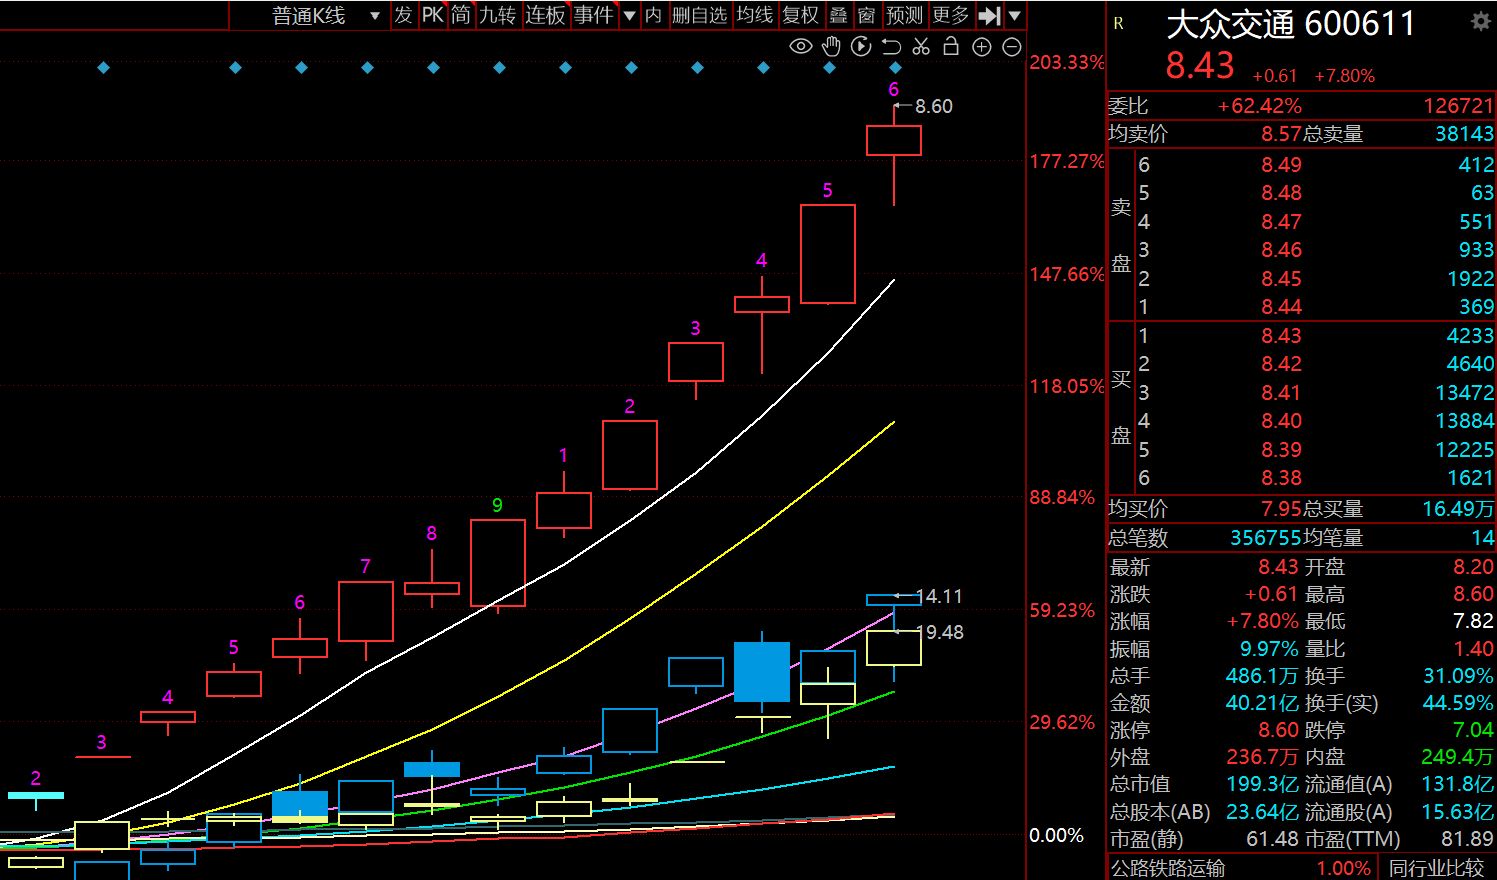Click the 8.60 high price label

coord(934,106)
